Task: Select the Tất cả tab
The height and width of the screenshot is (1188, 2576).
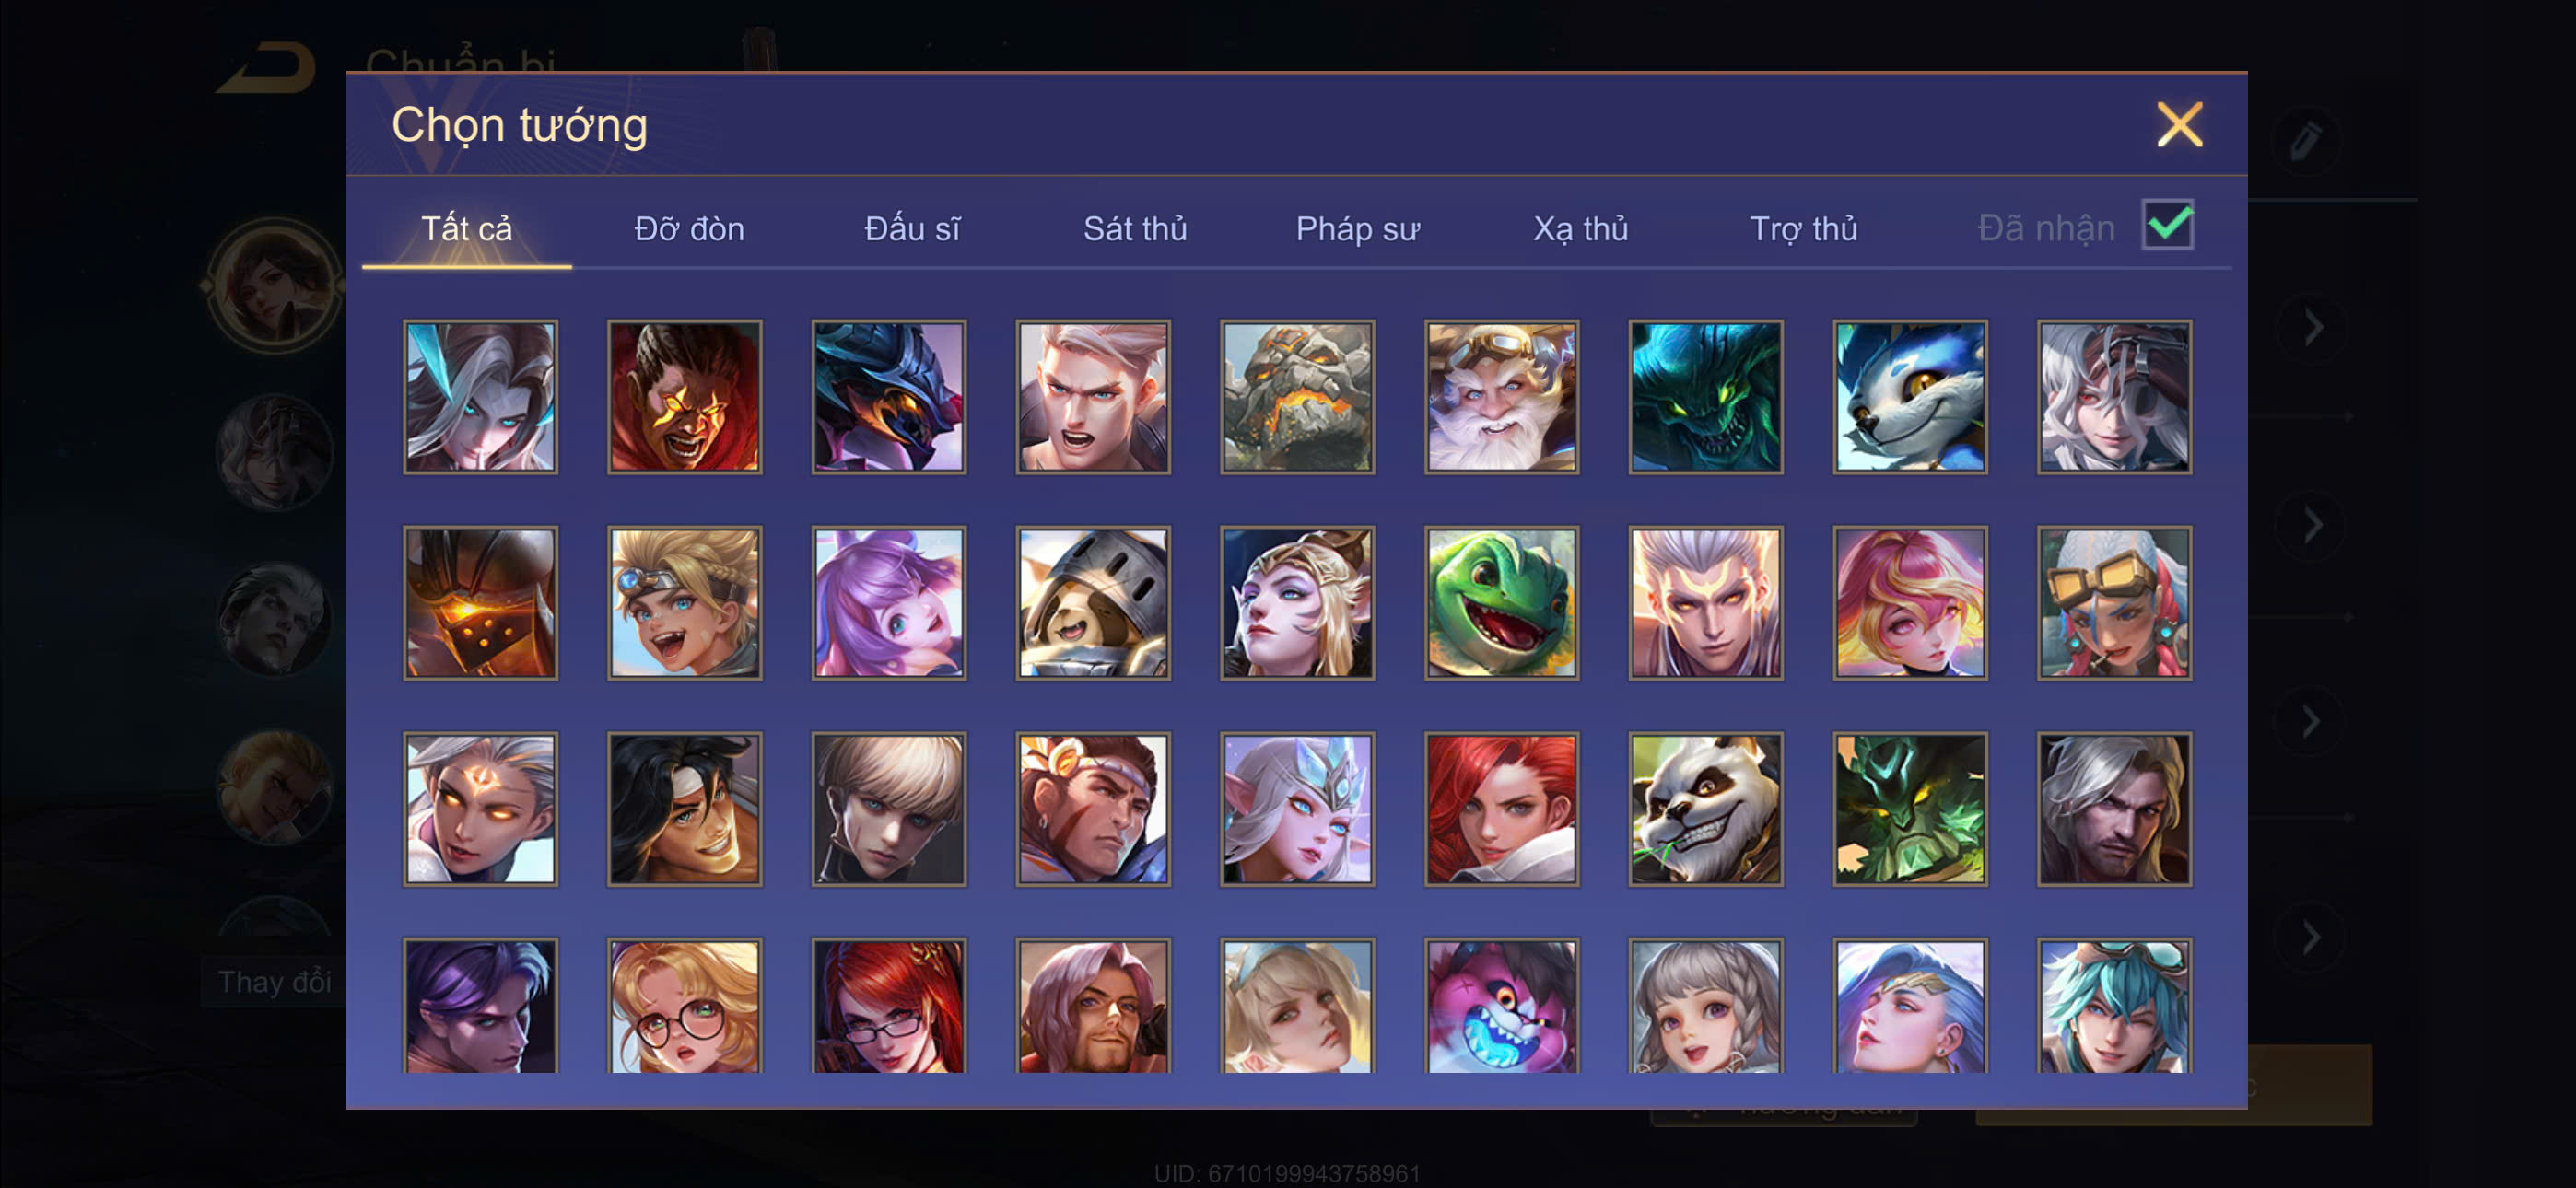Action: click(x=466, y=229)
